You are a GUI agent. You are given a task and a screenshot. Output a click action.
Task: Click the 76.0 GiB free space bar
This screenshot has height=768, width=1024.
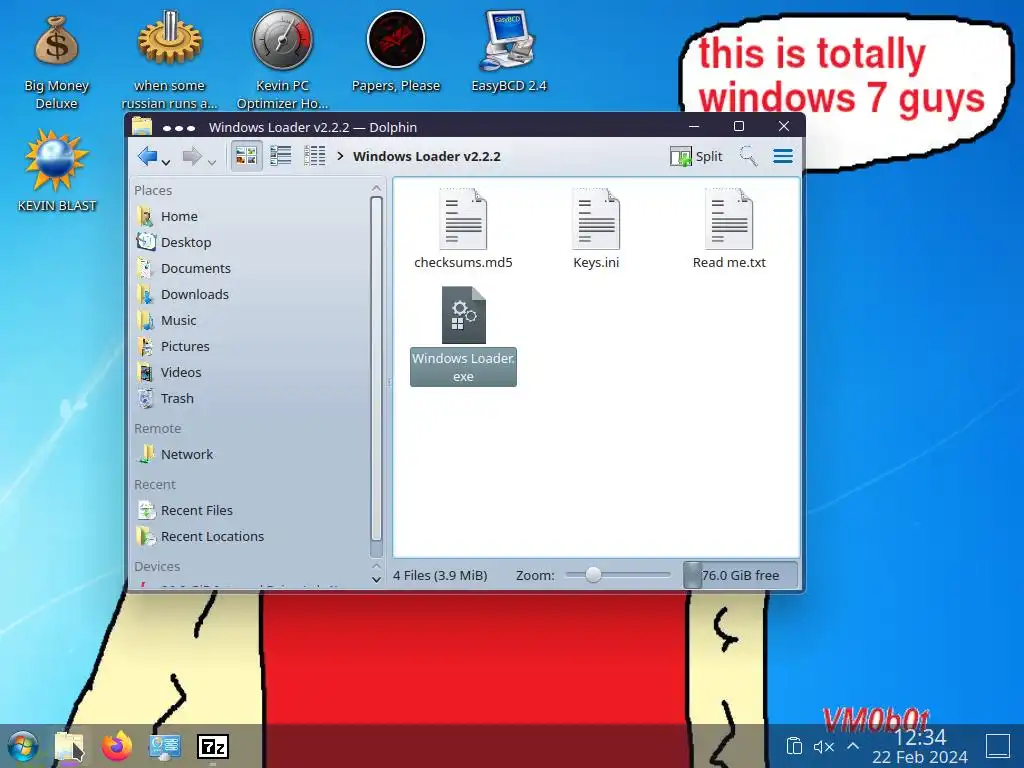[x=740, y=575]
